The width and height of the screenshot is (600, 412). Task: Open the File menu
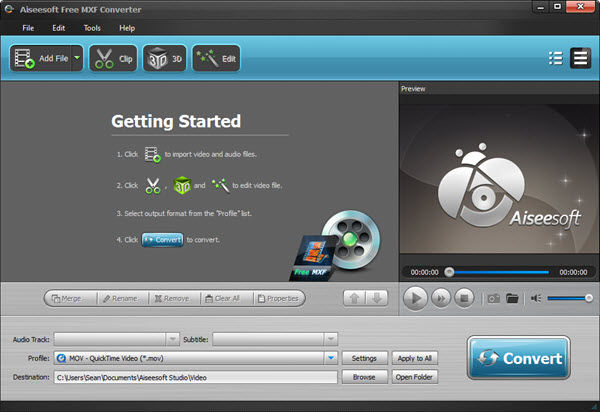(x=28, y=28)
